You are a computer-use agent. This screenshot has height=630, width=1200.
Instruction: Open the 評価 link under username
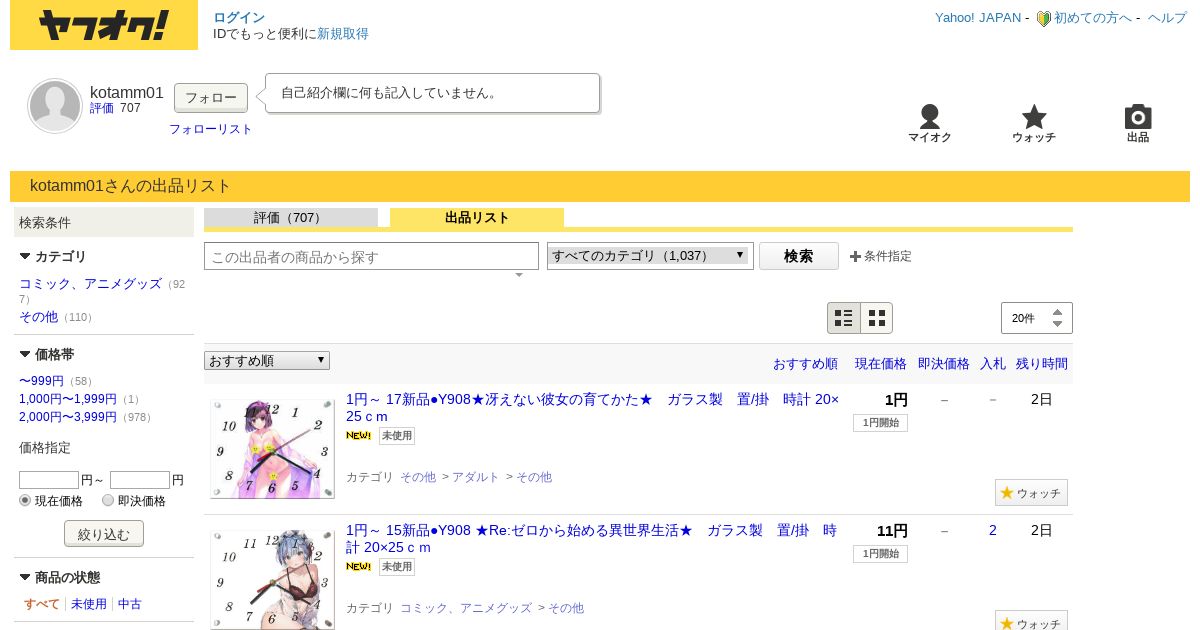(102, 108)
